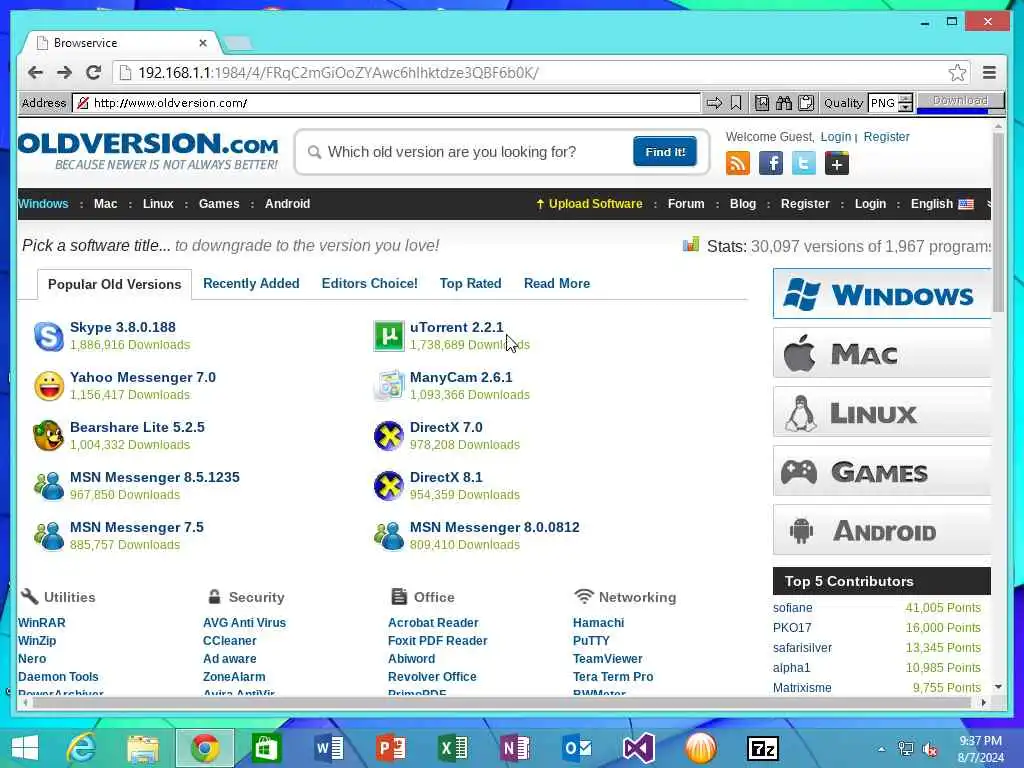Open the English language selector

(942, 204)
